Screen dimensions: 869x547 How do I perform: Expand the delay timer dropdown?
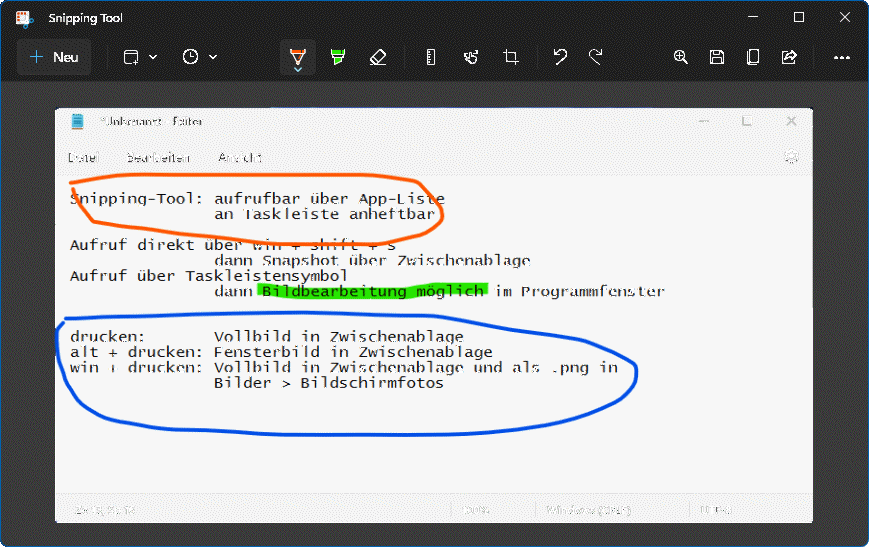tap(200, 57)
